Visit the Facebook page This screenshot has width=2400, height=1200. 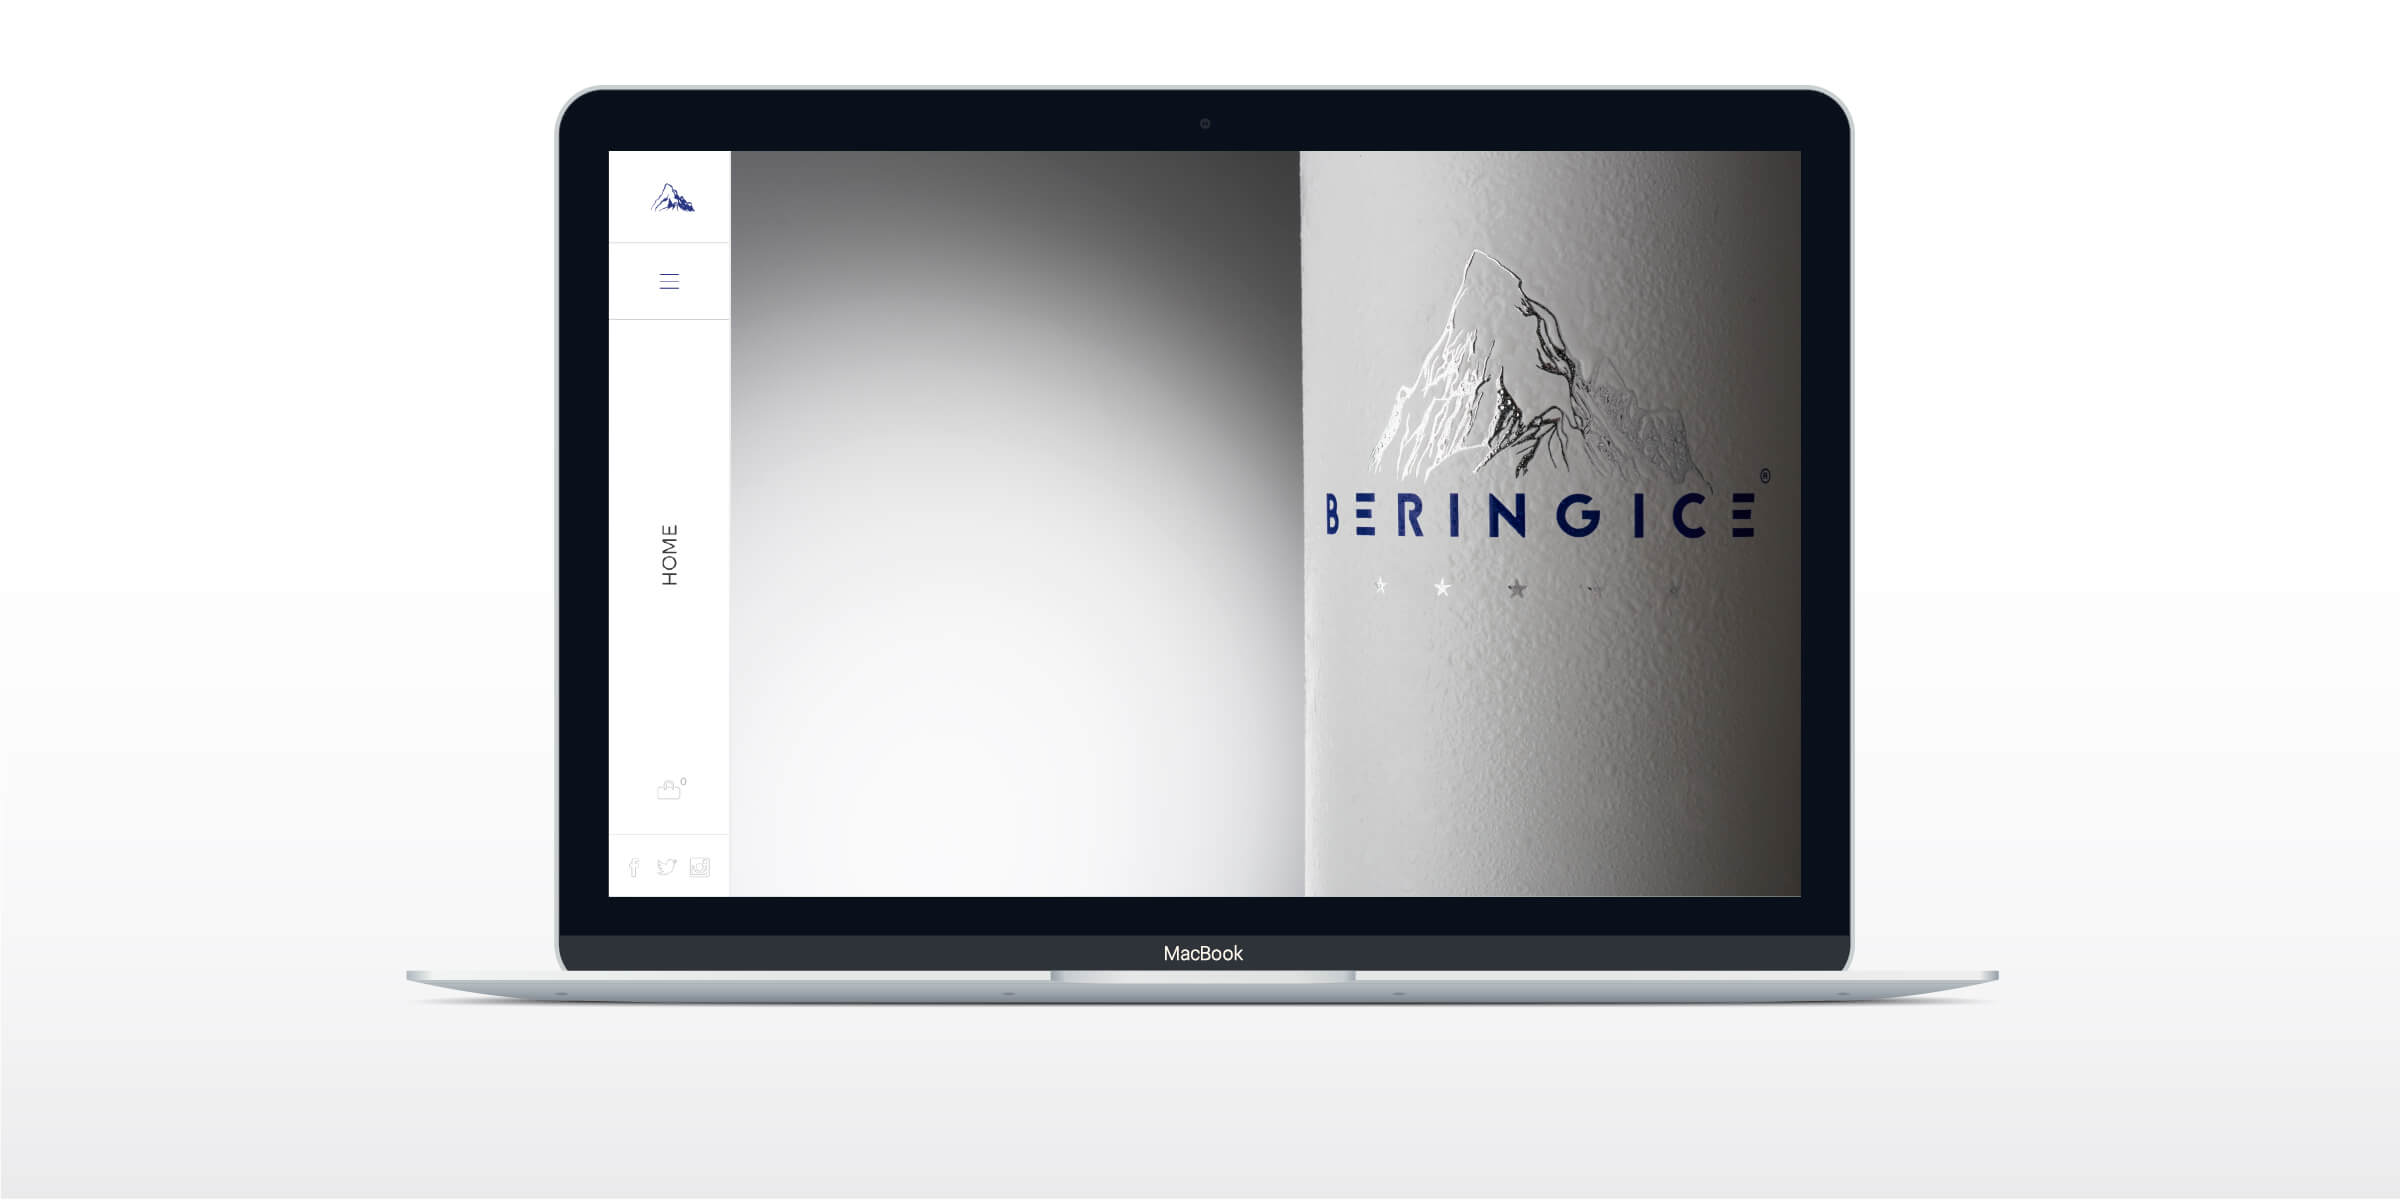634,867
